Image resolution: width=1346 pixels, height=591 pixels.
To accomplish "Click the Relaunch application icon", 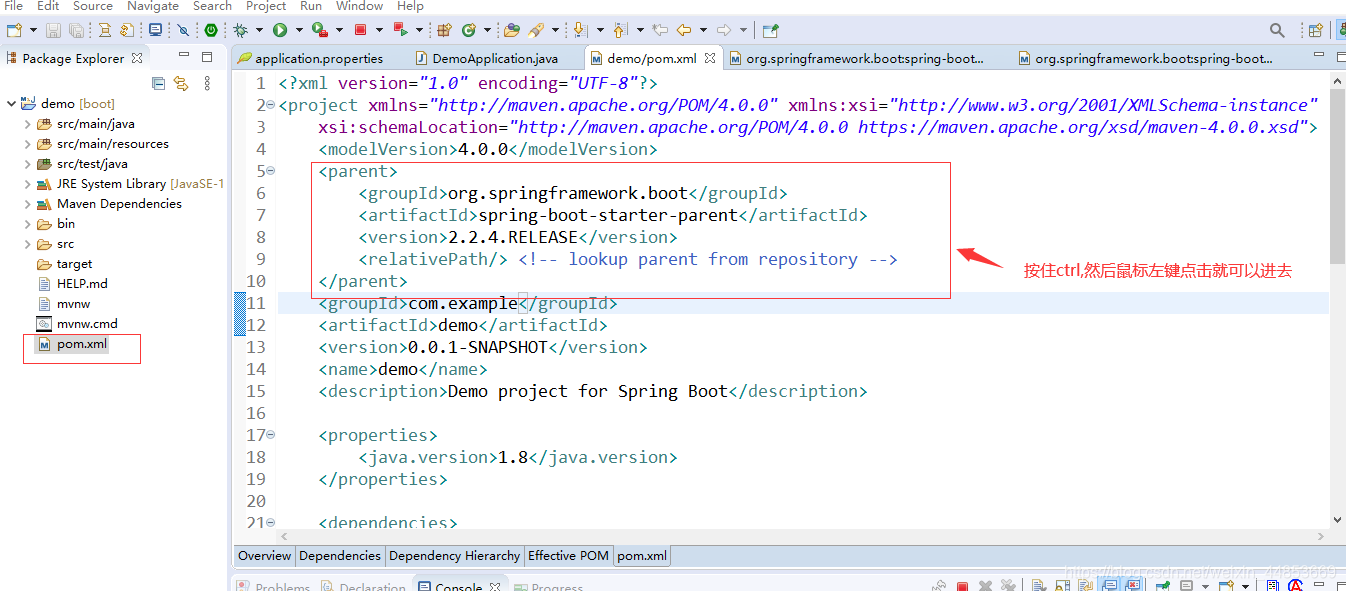I will pyautogui.click(x=400, y=30).
